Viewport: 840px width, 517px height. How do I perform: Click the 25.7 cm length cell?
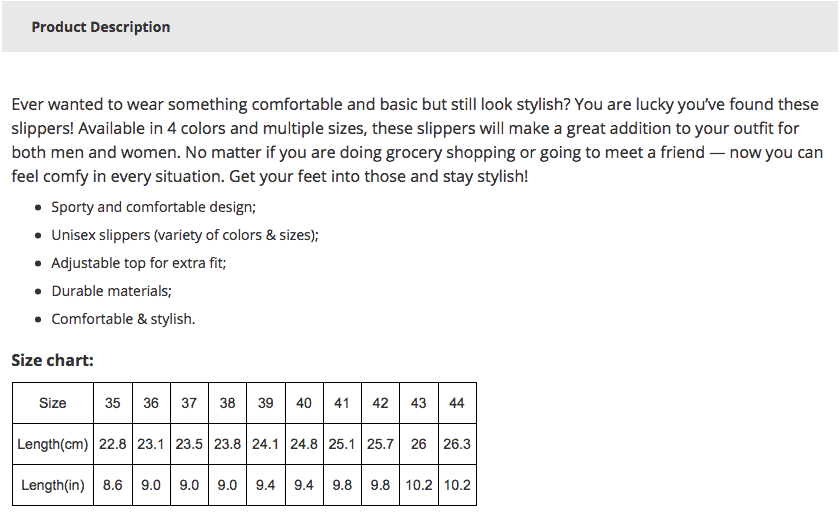[380, 444]
